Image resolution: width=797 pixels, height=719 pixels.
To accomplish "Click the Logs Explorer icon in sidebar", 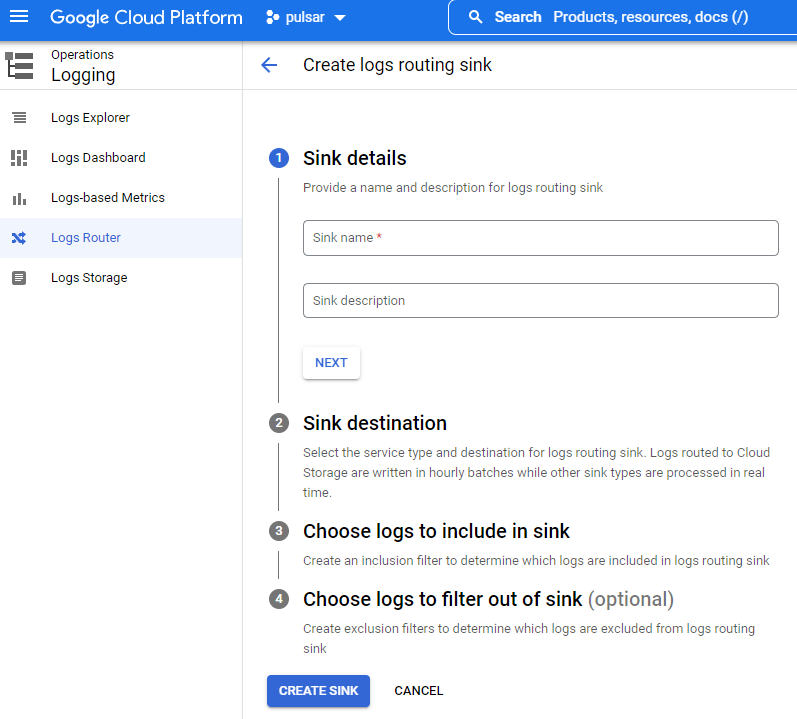I will [19, 118].
